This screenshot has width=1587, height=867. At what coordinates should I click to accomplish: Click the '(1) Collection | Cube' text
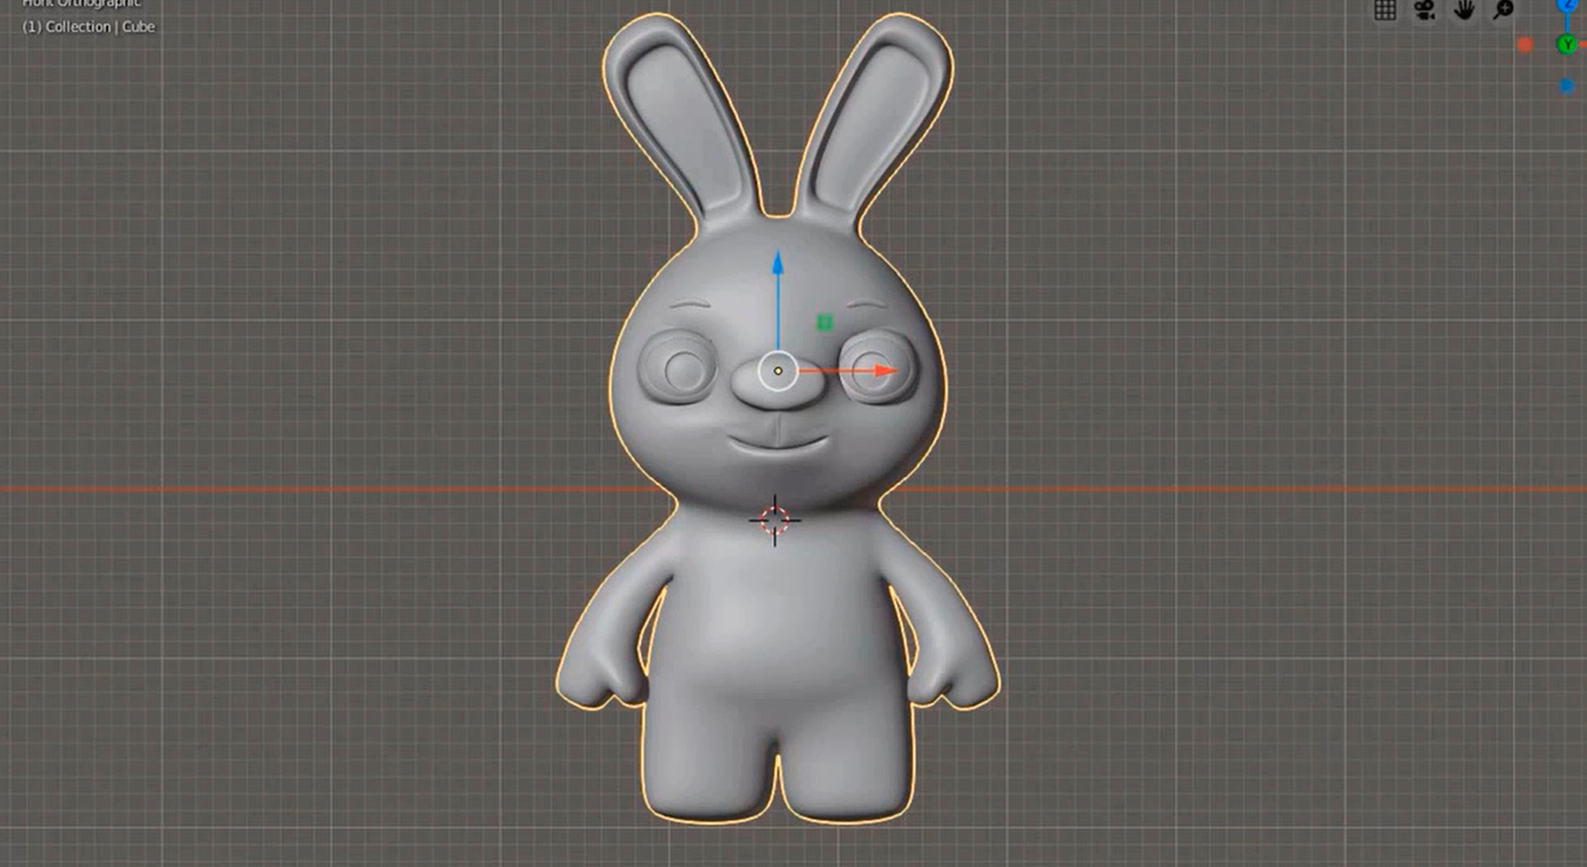(x=88, y=27)
